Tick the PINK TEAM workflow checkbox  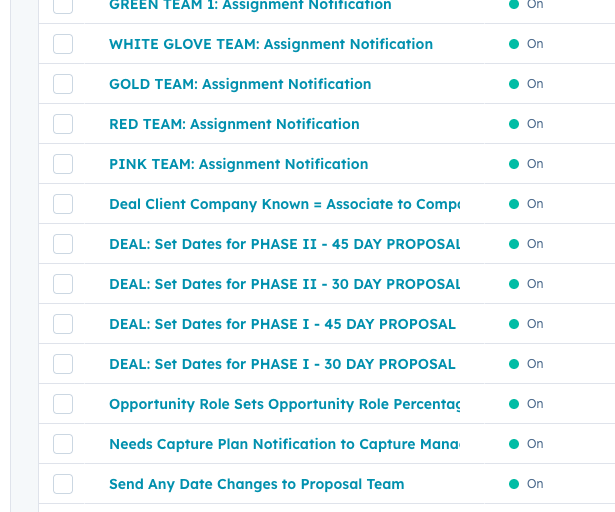pos(63,164)
